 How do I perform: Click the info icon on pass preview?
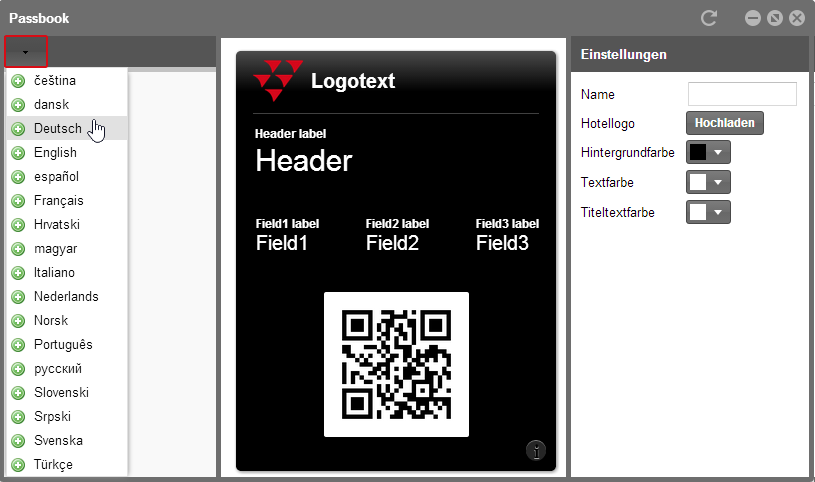pyautogui.click(x=536, y=451)
